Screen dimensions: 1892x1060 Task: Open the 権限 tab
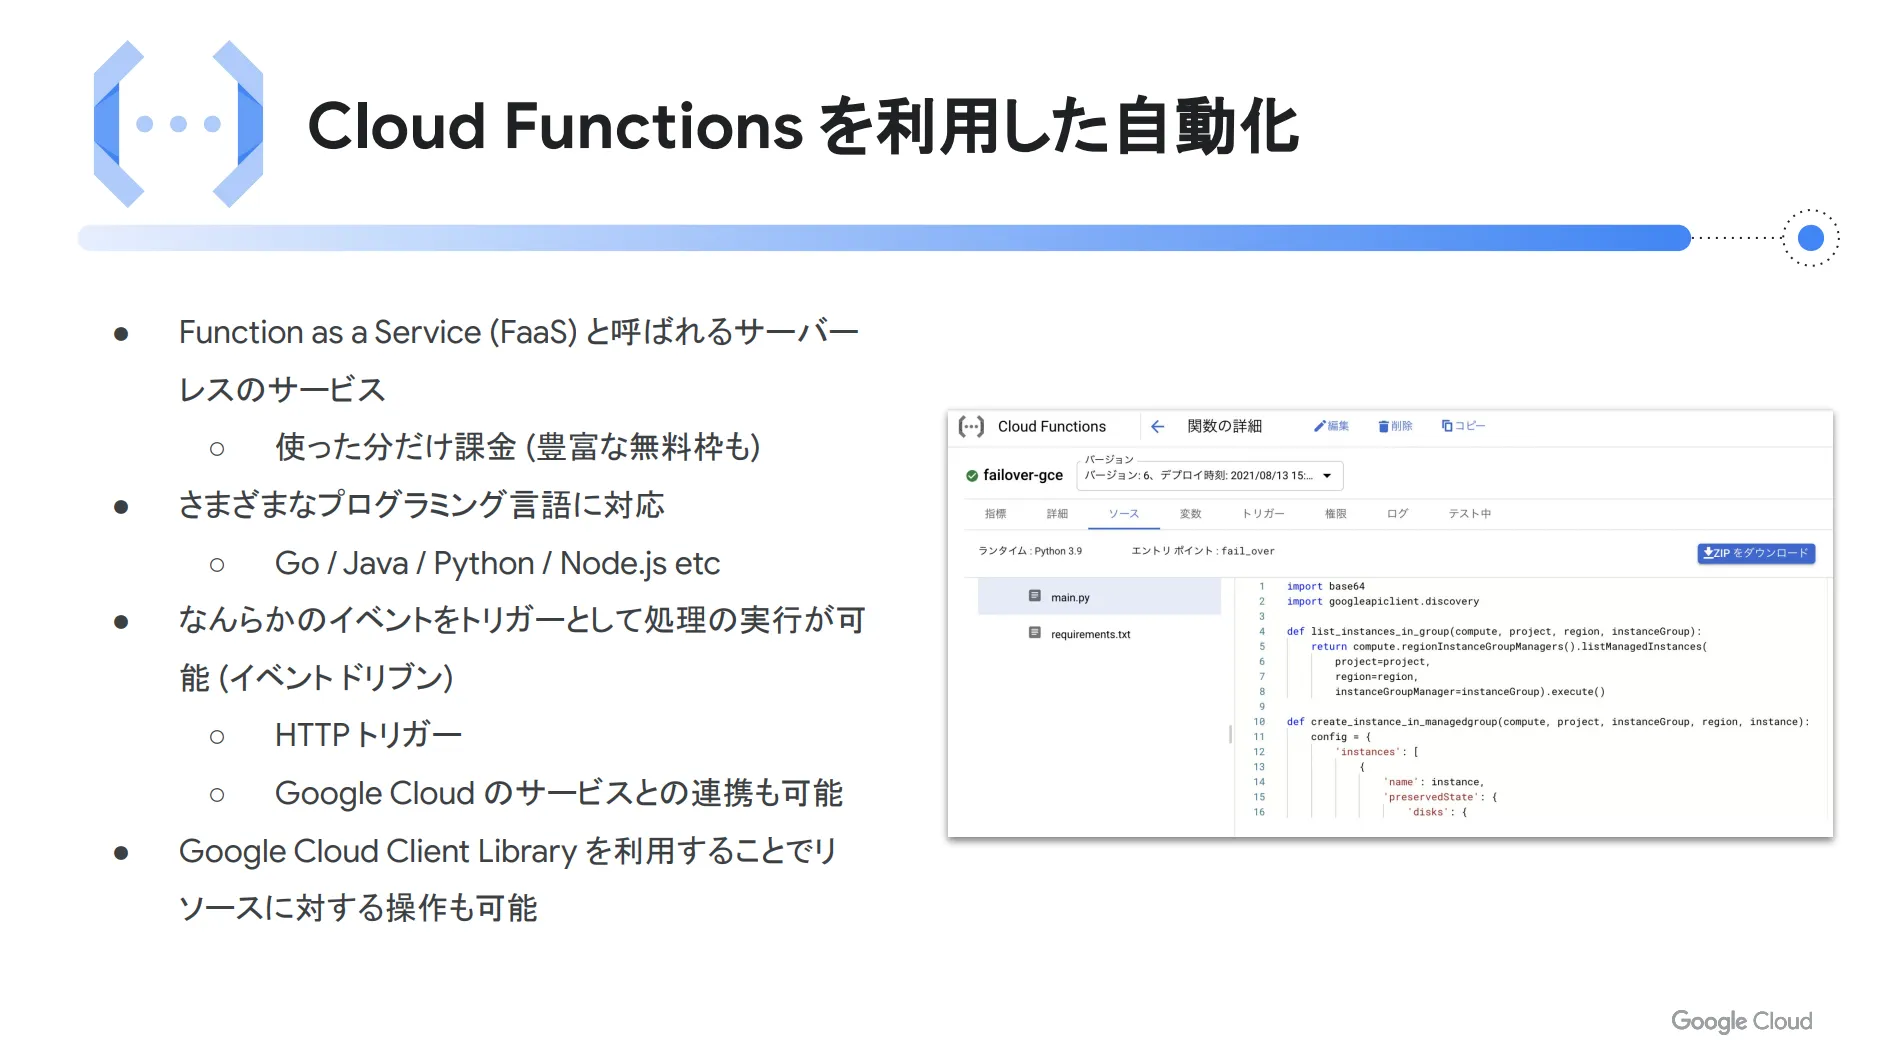pyautogui.click(x=1335, y=514)
